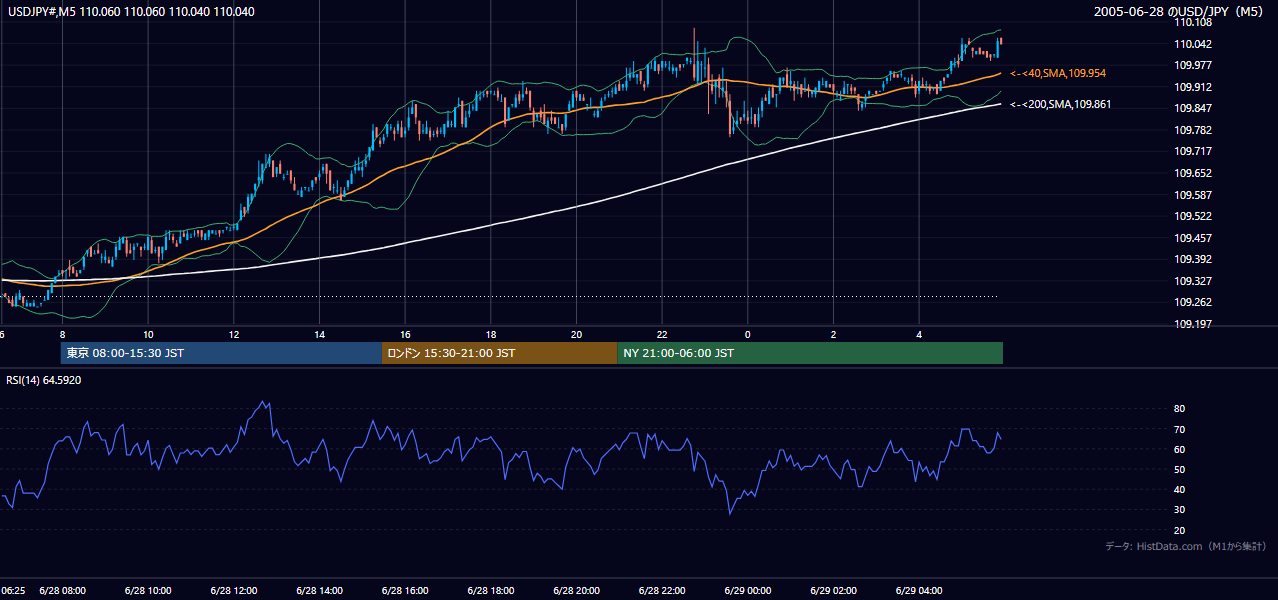1278x600 pixels.
Task: Click the RSI axis level 70
Action: pyautogui.click(x=1179, y=429)
